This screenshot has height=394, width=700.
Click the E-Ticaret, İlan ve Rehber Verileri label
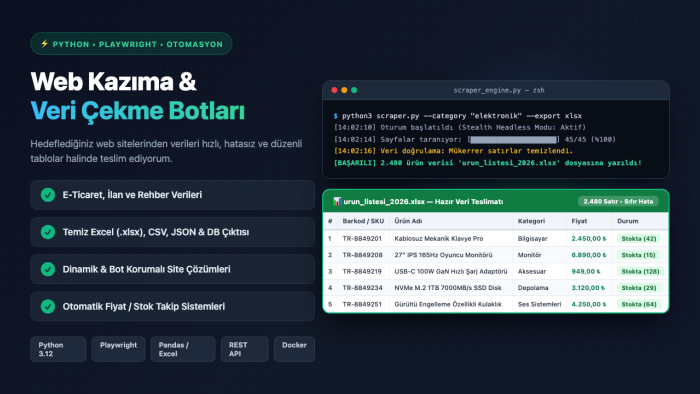click(x=132, y=195)
